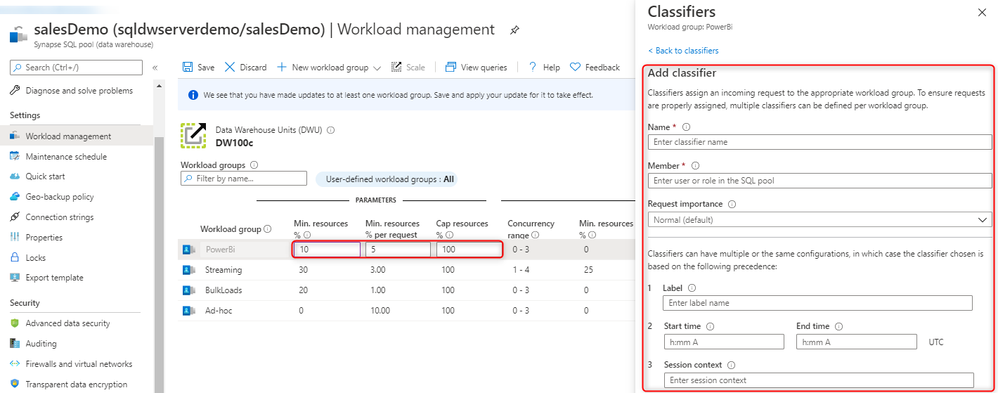Click the classifier Name input field
The image size is (998, 393).
click(x=820, y=142)
